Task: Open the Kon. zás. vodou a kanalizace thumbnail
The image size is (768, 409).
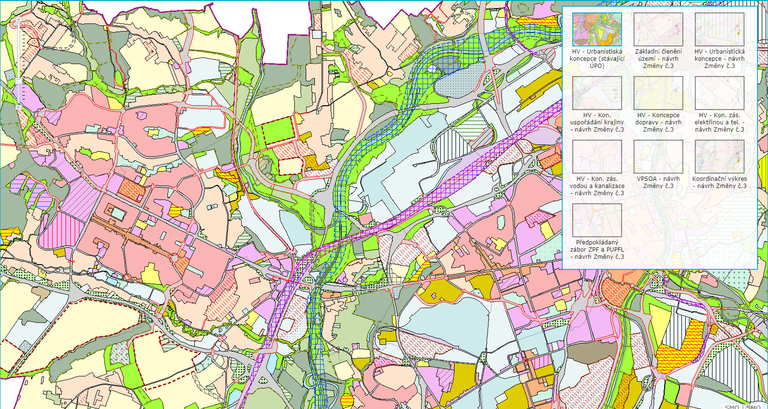Action: pos(597,157)
